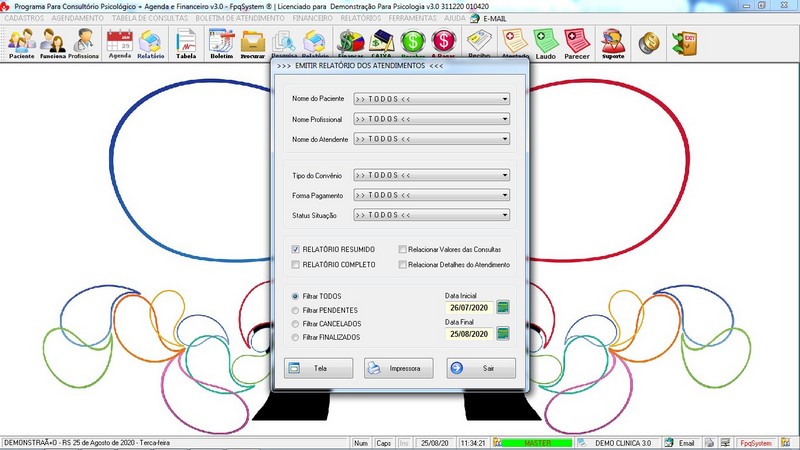
Task: Open the FERRAMENTAS menu
Action: [x=413, y=18]
